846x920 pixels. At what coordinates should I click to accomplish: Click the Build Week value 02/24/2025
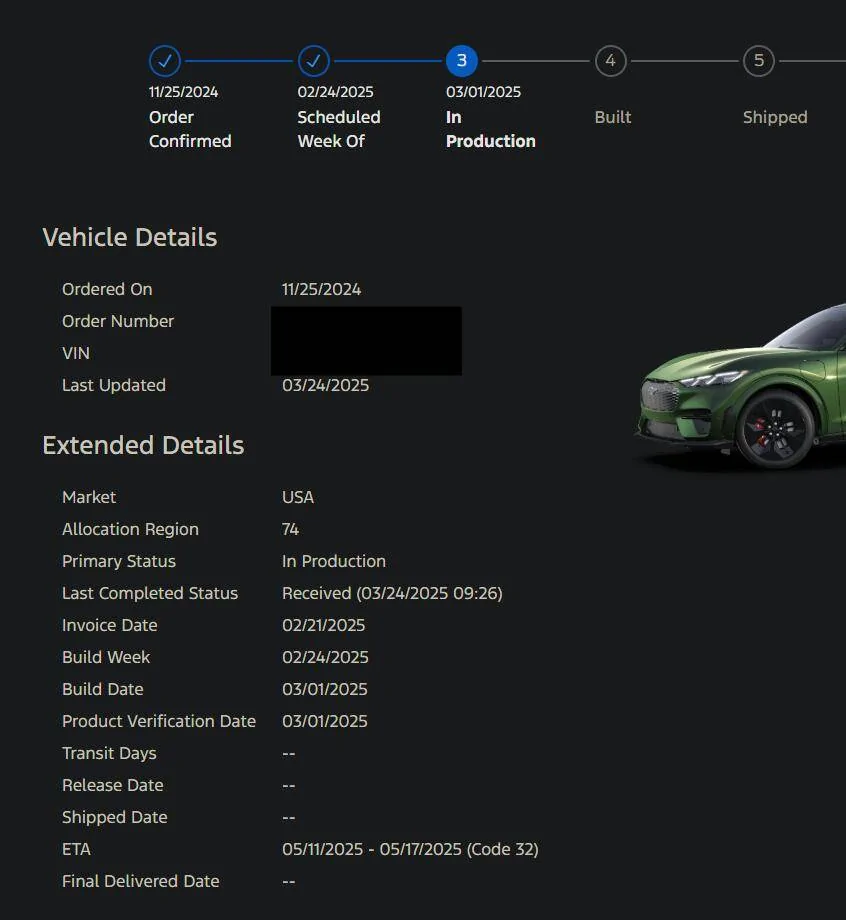pyautogui.click(x=325, y=657)
